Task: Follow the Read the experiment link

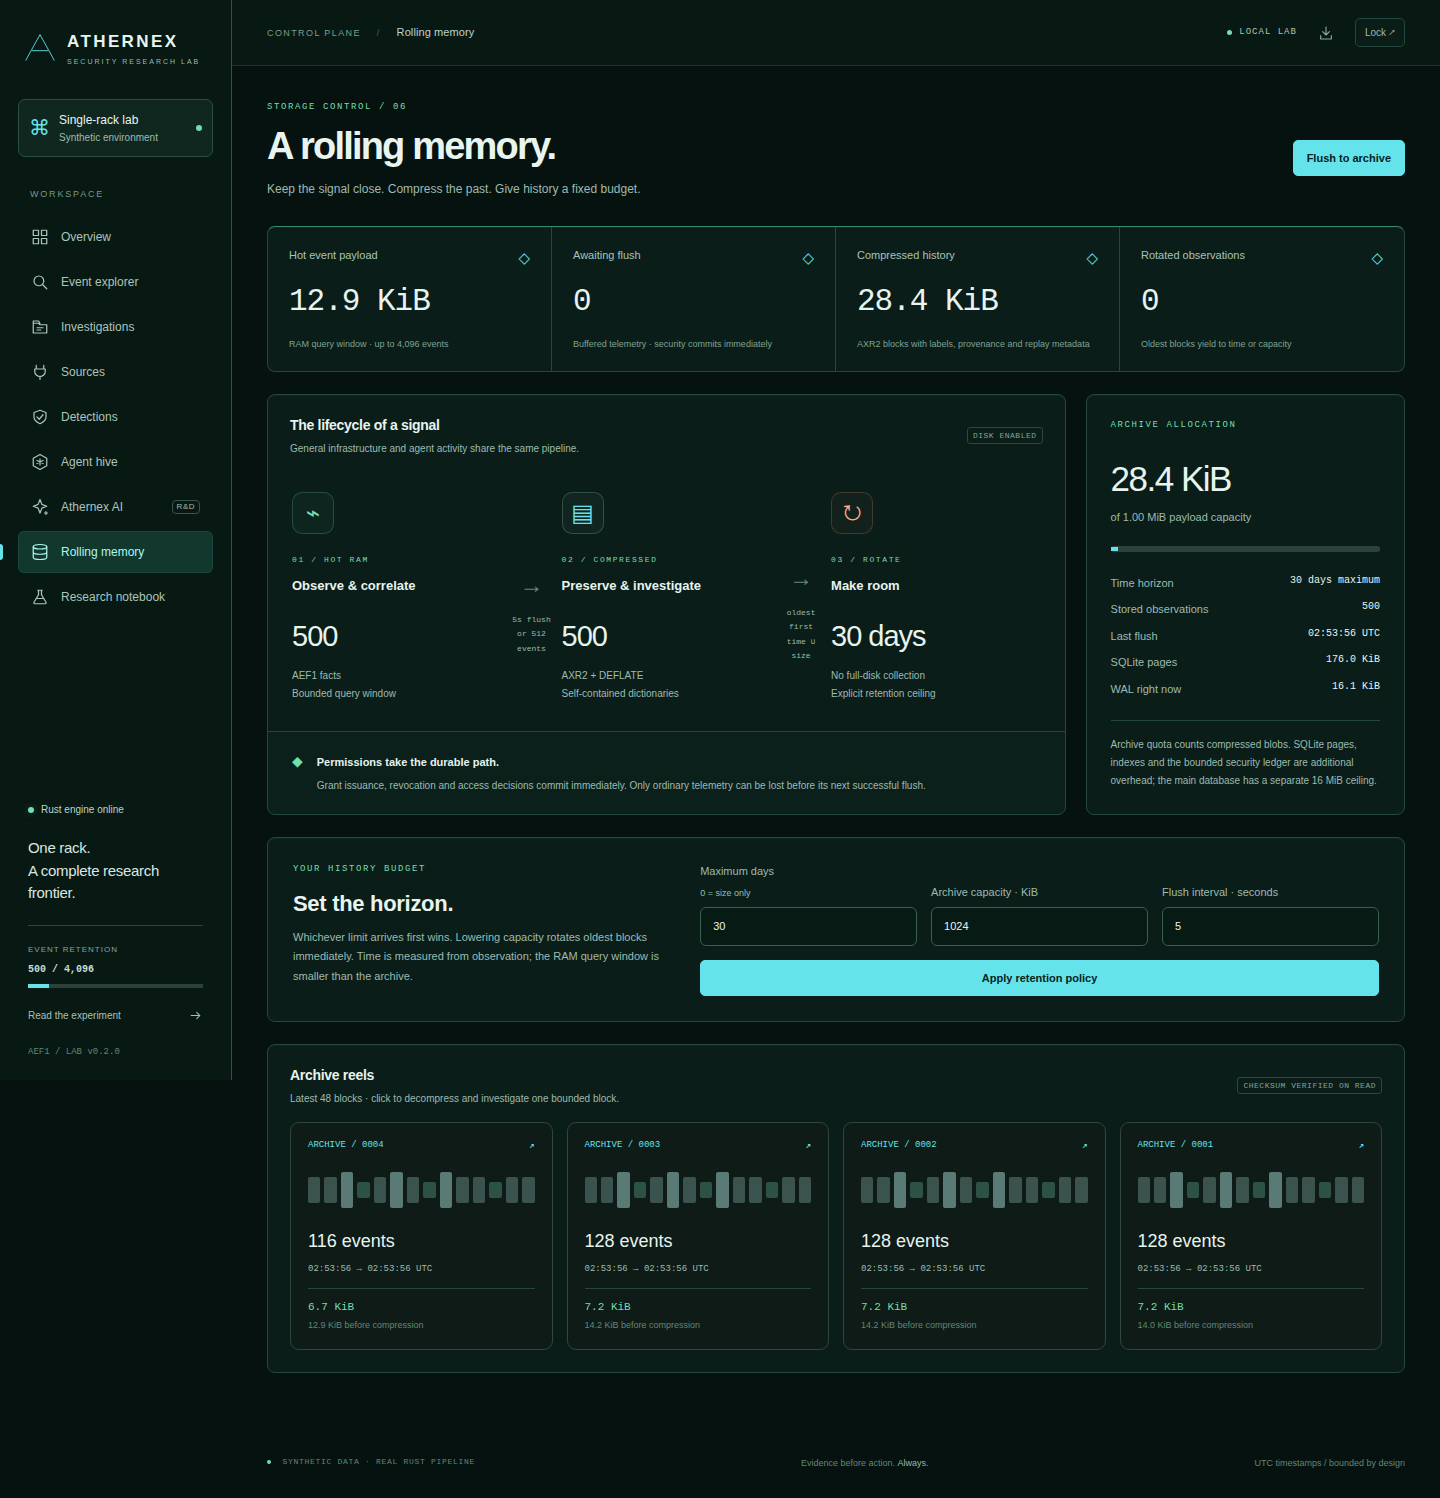Action: [x=115, y=1015]
